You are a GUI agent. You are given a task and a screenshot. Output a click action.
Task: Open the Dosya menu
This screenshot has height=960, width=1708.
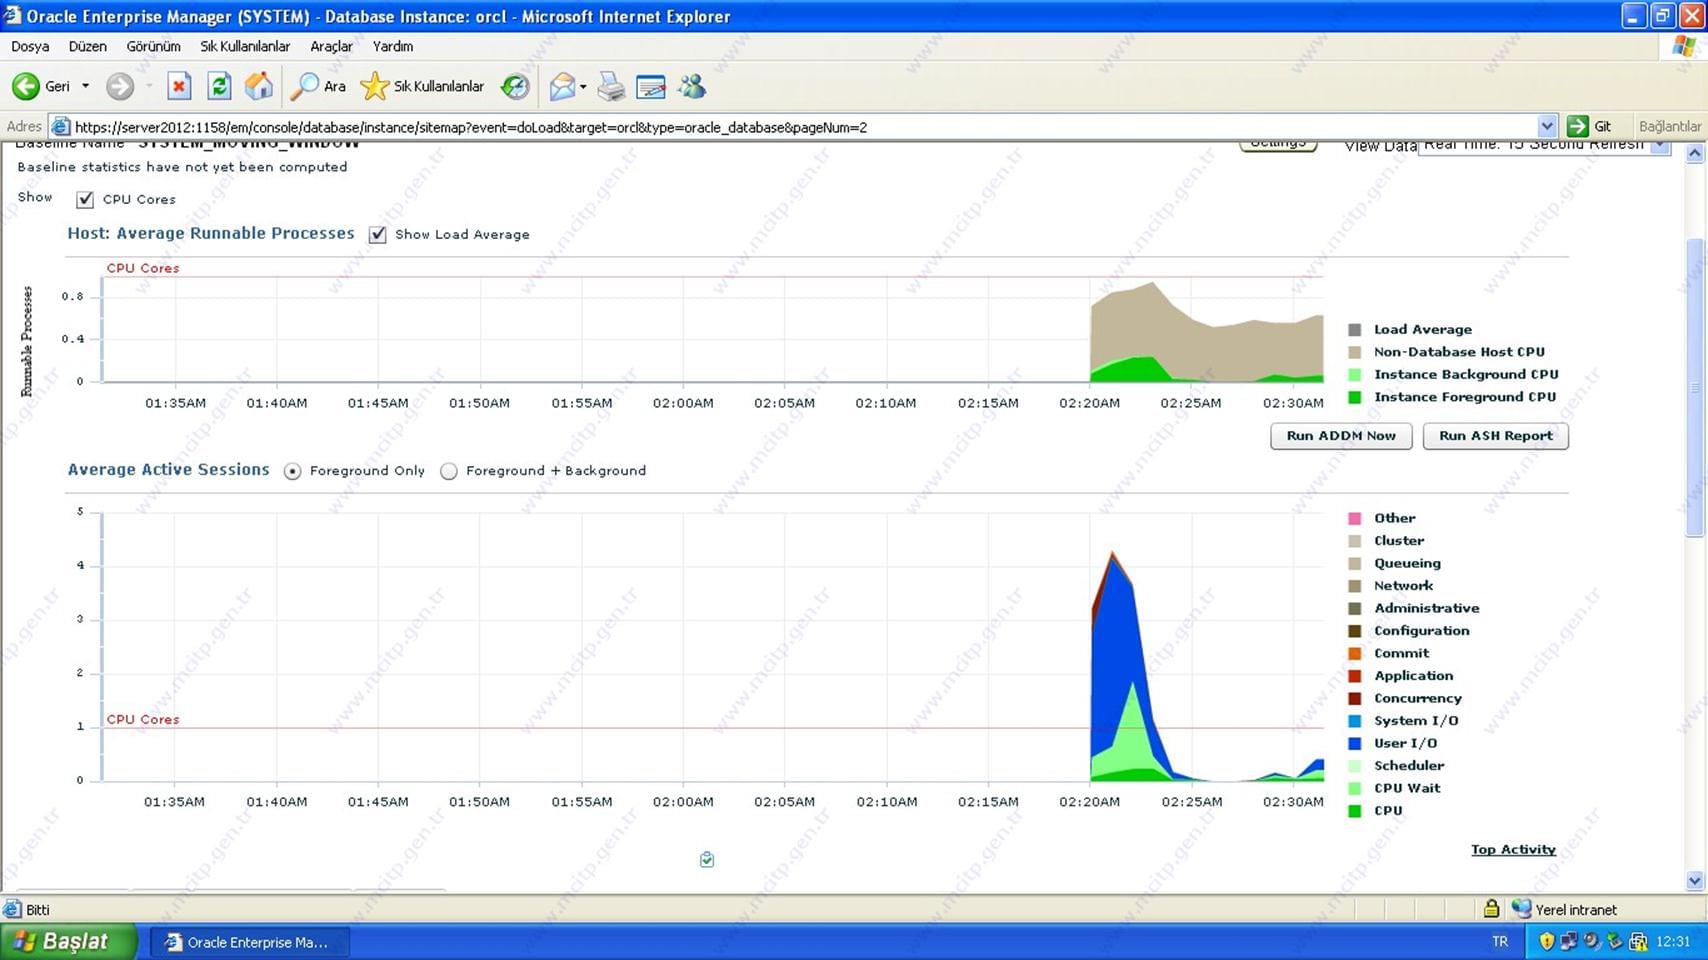tap(30, 46)
